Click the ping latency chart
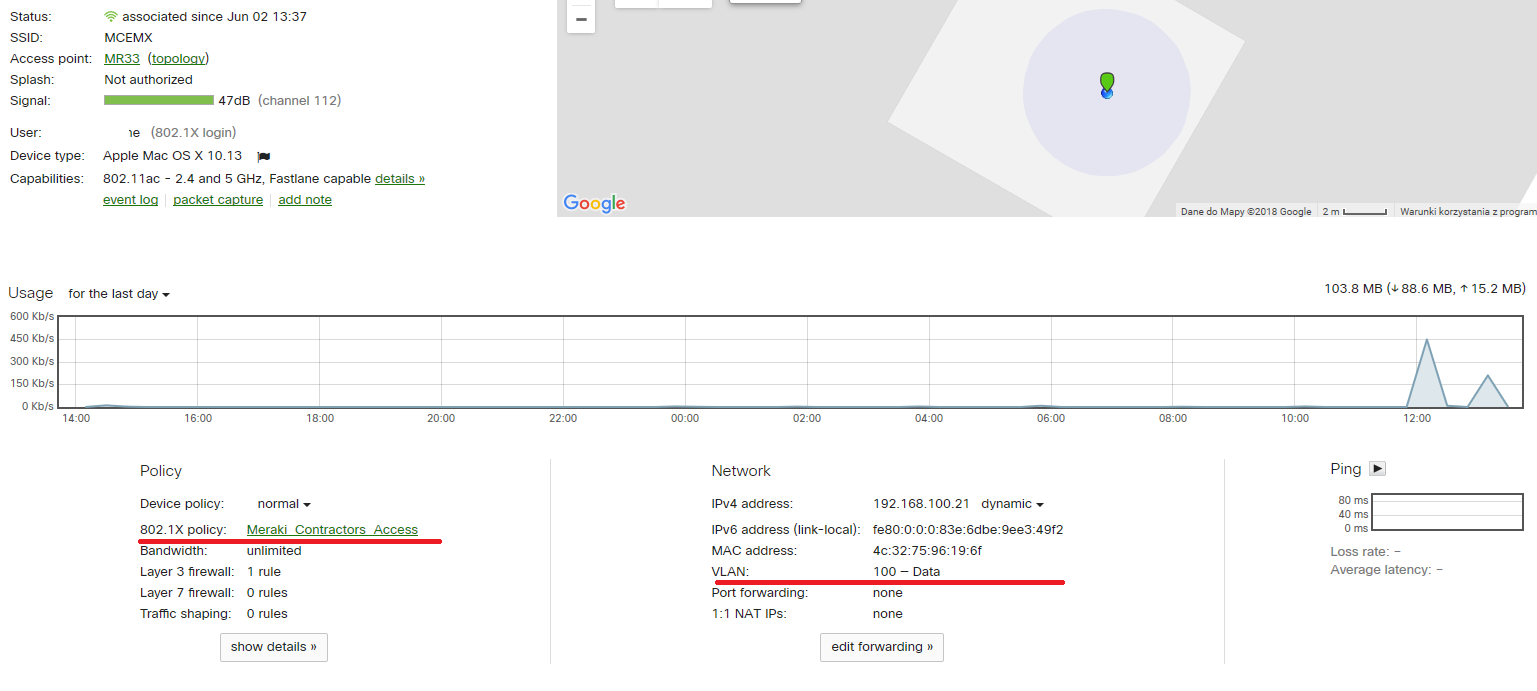The width and height of the screenshot is (1537, 691). point(1446,514)
